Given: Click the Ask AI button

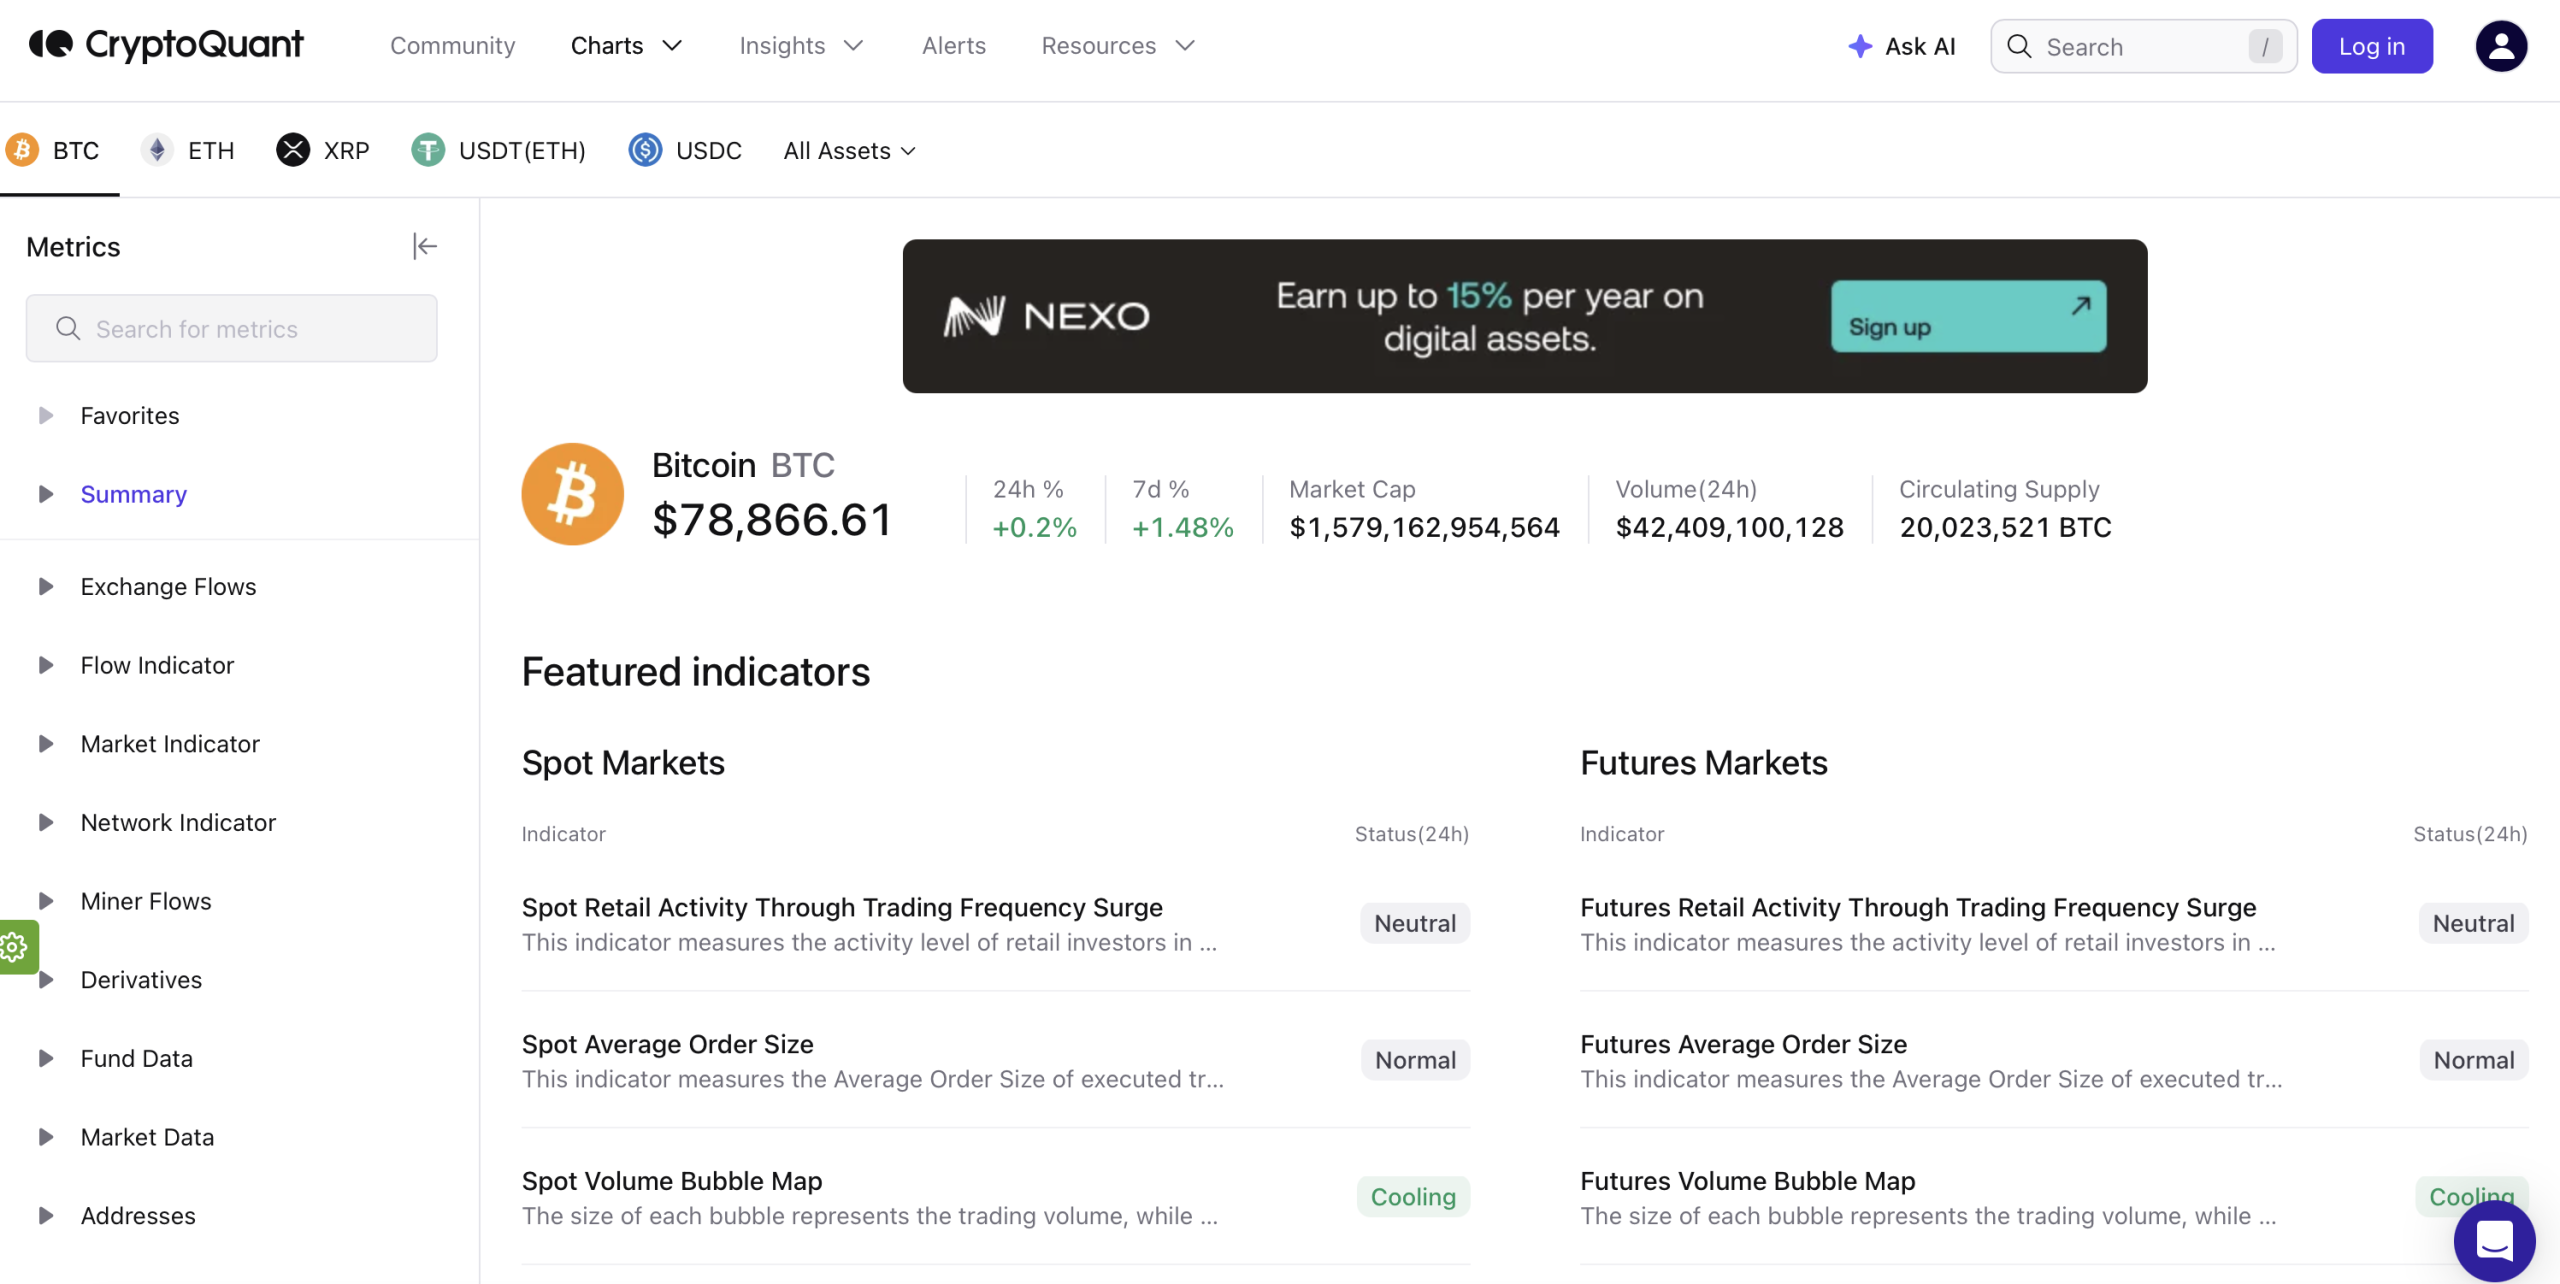Looking at the screenshot, I should pos(1901,46).
